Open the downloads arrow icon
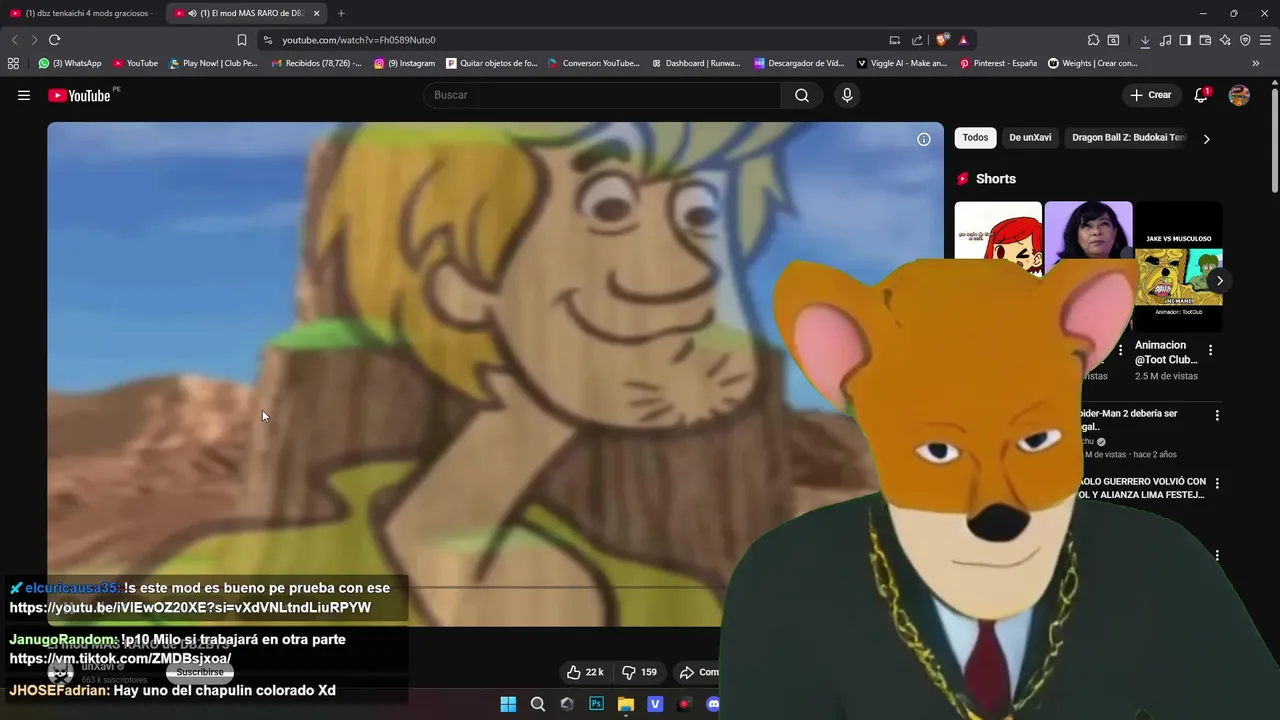This screenshot has height=720, width=1280. click(x=1145, y=40)
